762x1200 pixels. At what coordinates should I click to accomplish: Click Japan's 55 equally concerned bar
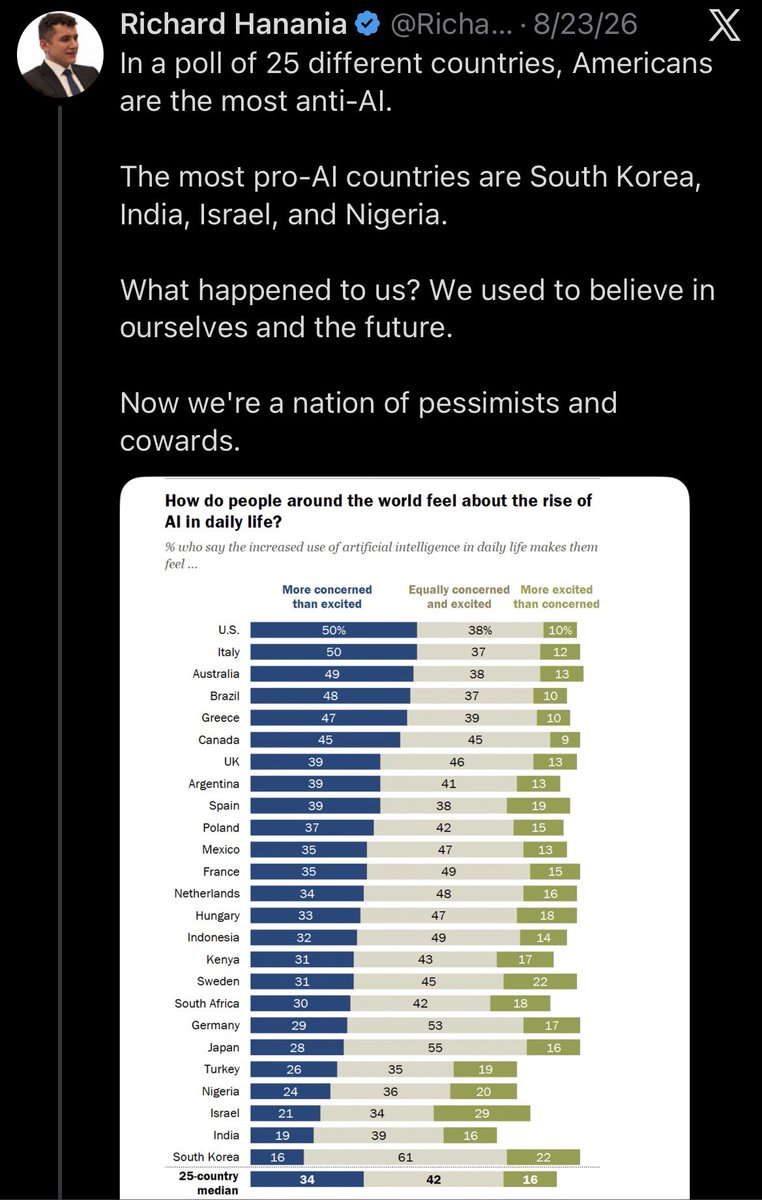(x=435, y=1047)
